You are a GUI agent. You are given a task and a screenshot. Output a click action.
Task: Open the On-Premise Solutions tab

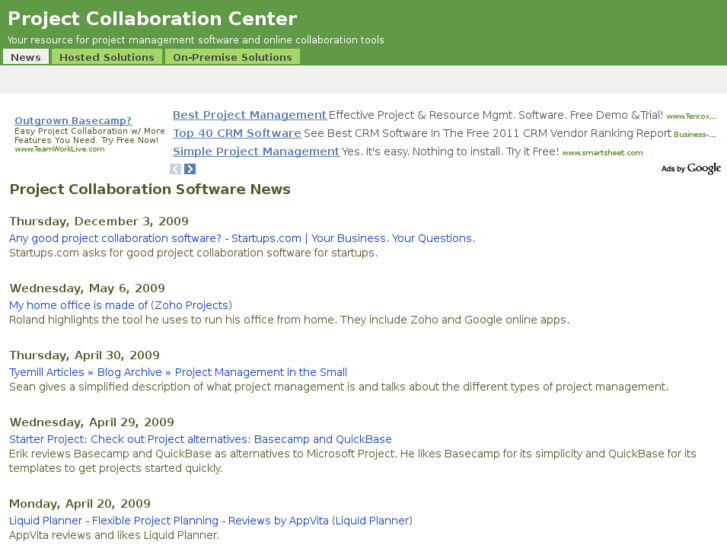pyautogui.click(x=232, y=57)
